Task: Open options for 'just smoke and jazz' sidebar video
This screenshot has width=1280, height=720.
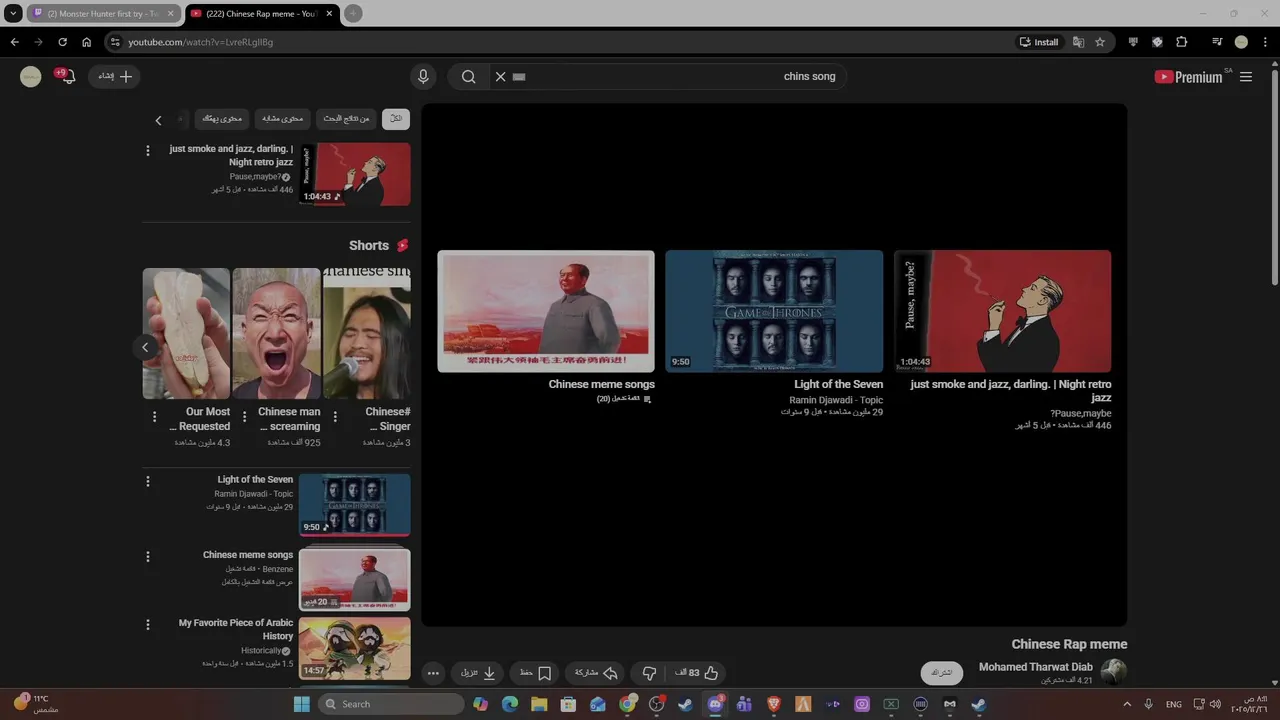Action: pyautogui.click(x=148, y=150)
